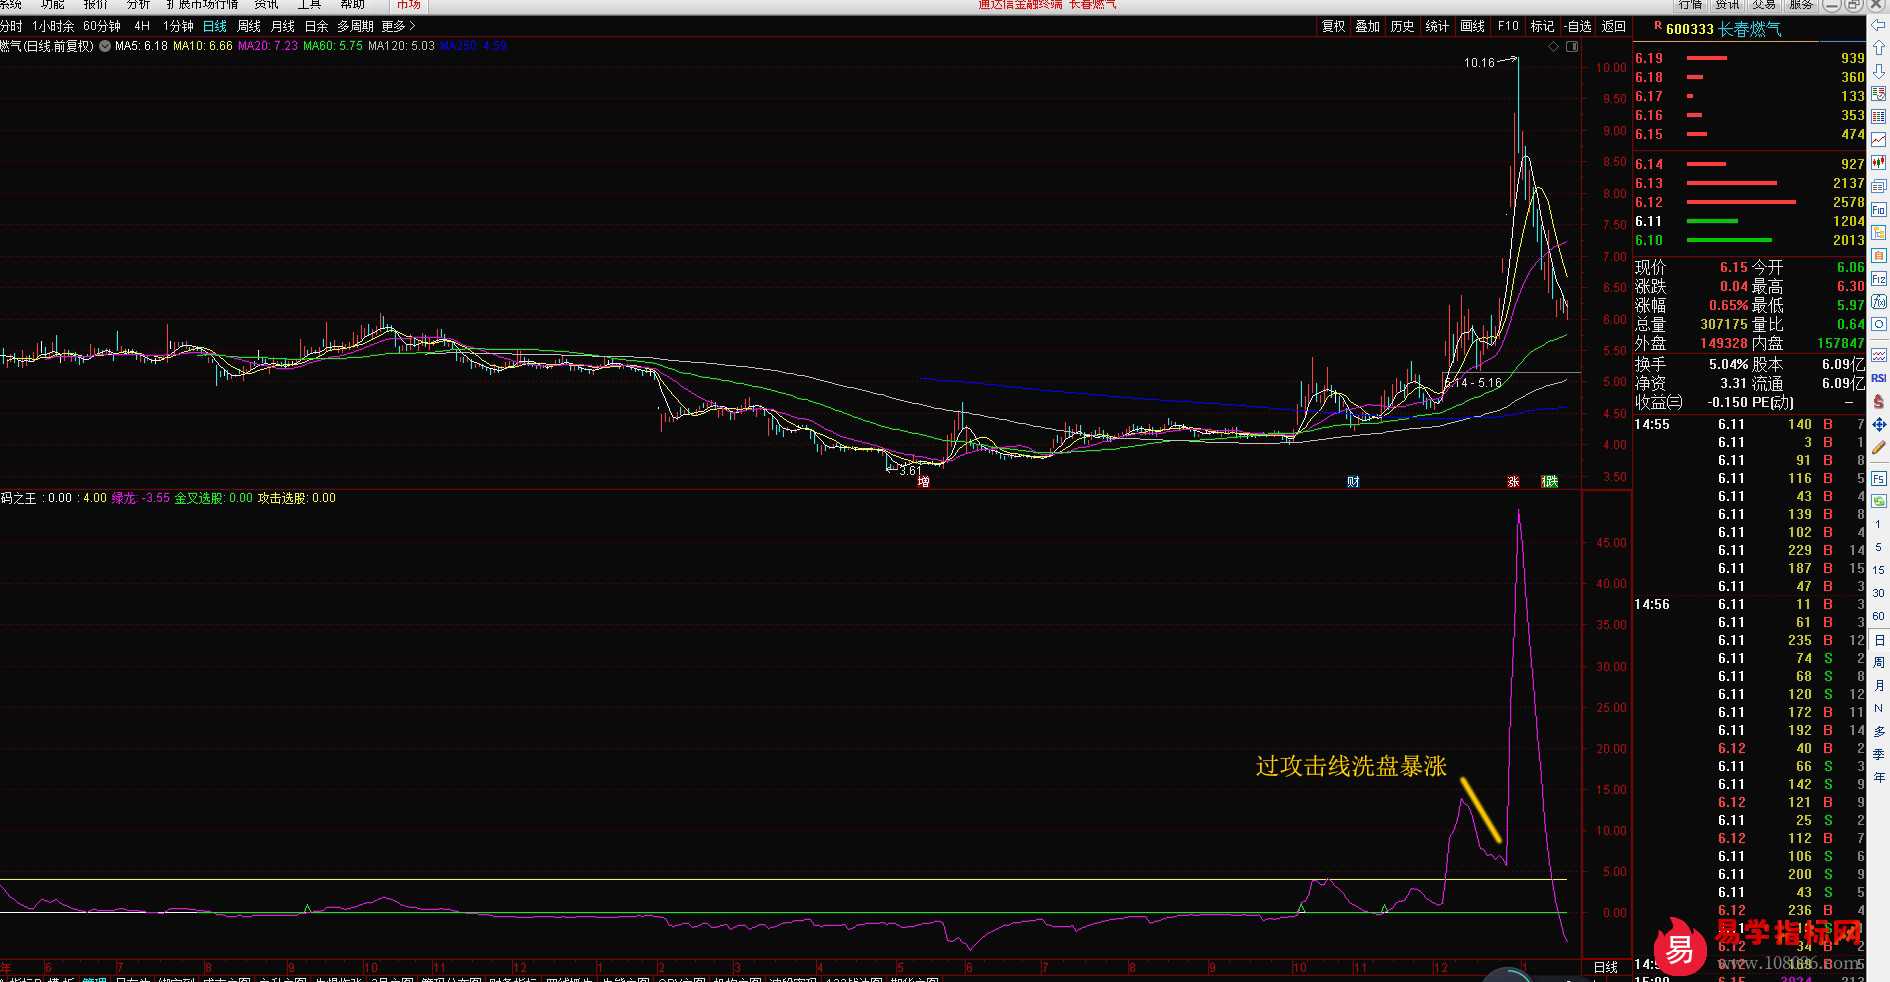
Task: Select the RSI indicator sidebar icon
Action: click(x=1879, y=378)
